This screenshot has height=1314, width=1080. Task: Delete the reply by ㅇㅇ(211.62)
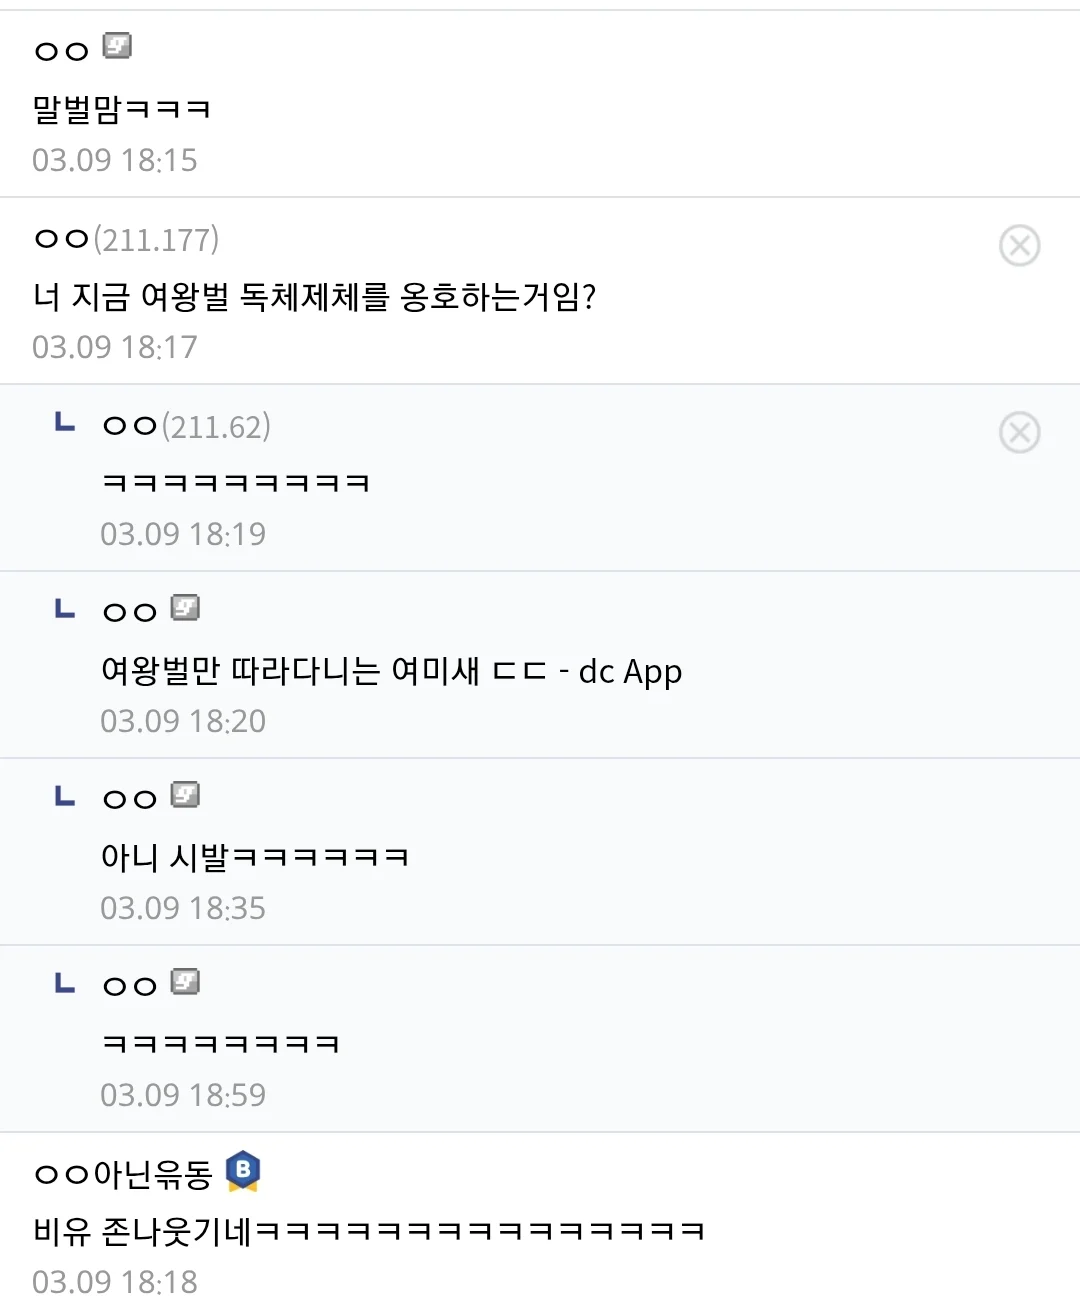1019,433
